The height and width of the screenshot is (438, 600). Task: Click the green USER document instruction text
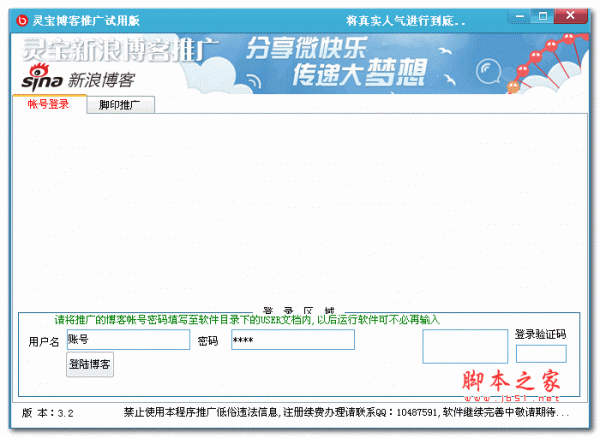(247, 319)
